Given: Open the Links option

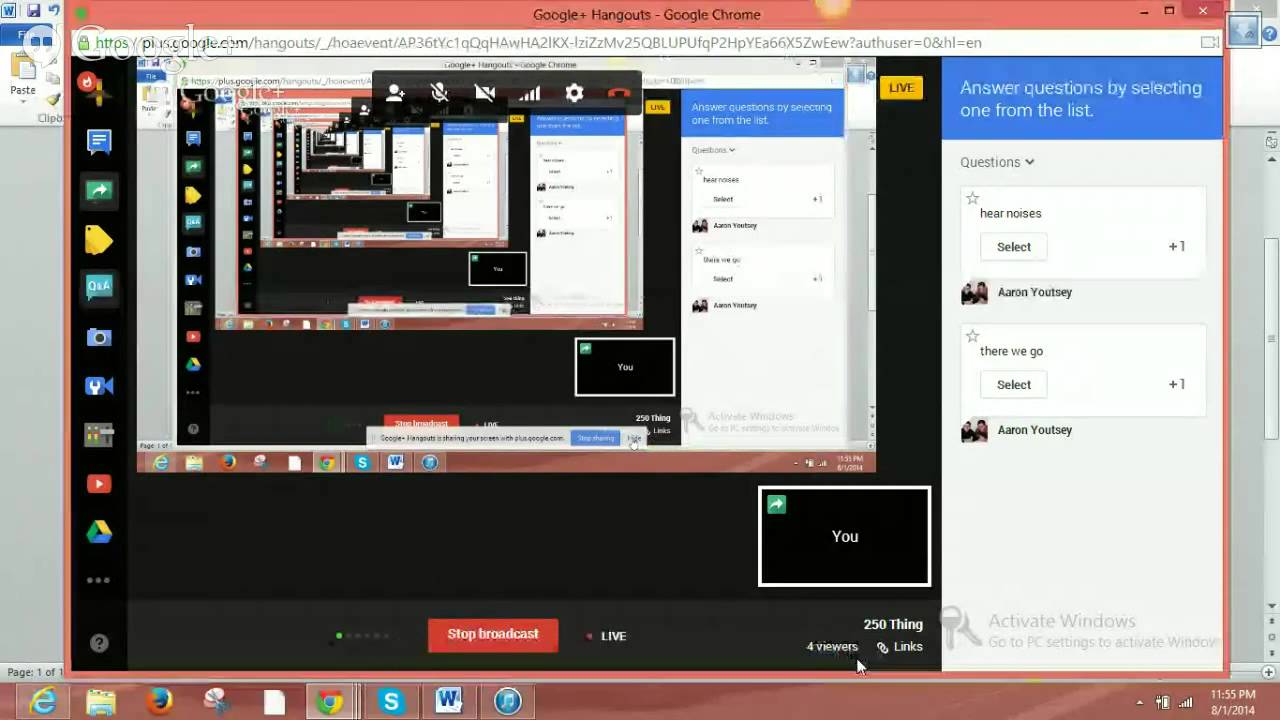Looking at the screenshot, I should [x=899, y=647].
